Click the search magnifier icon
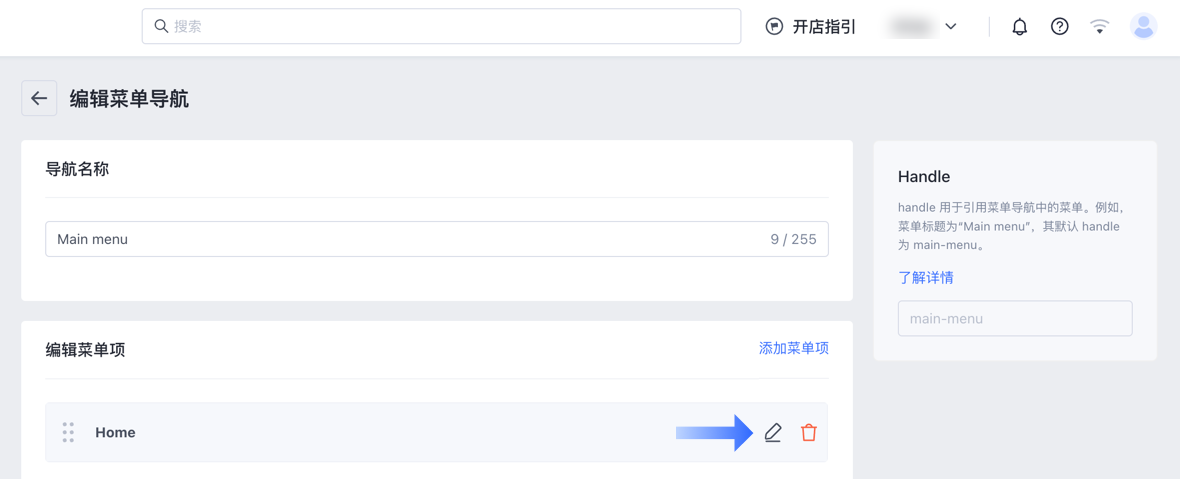This screenshot has width=1180, height=479. (160, 26)
